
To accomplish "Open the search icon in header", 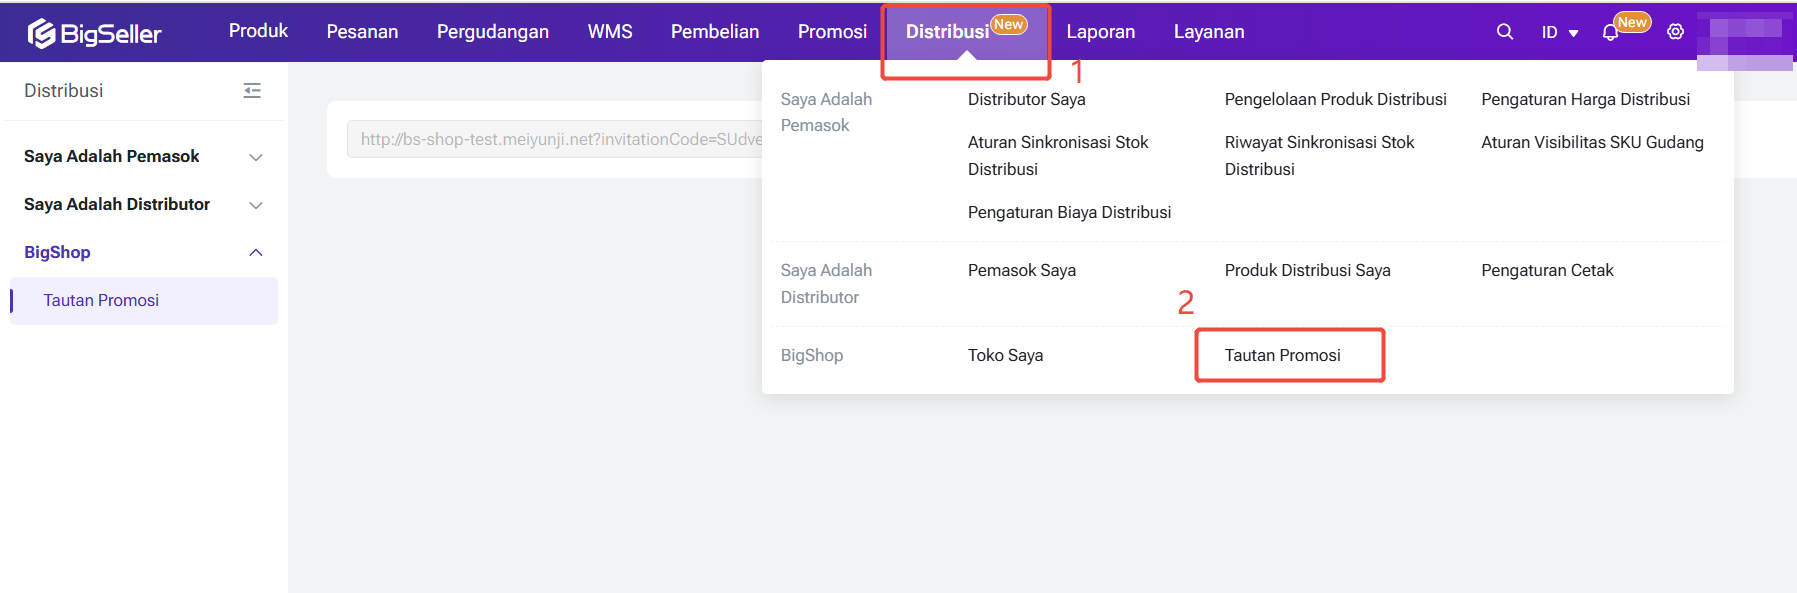I will click(1504, 32).
